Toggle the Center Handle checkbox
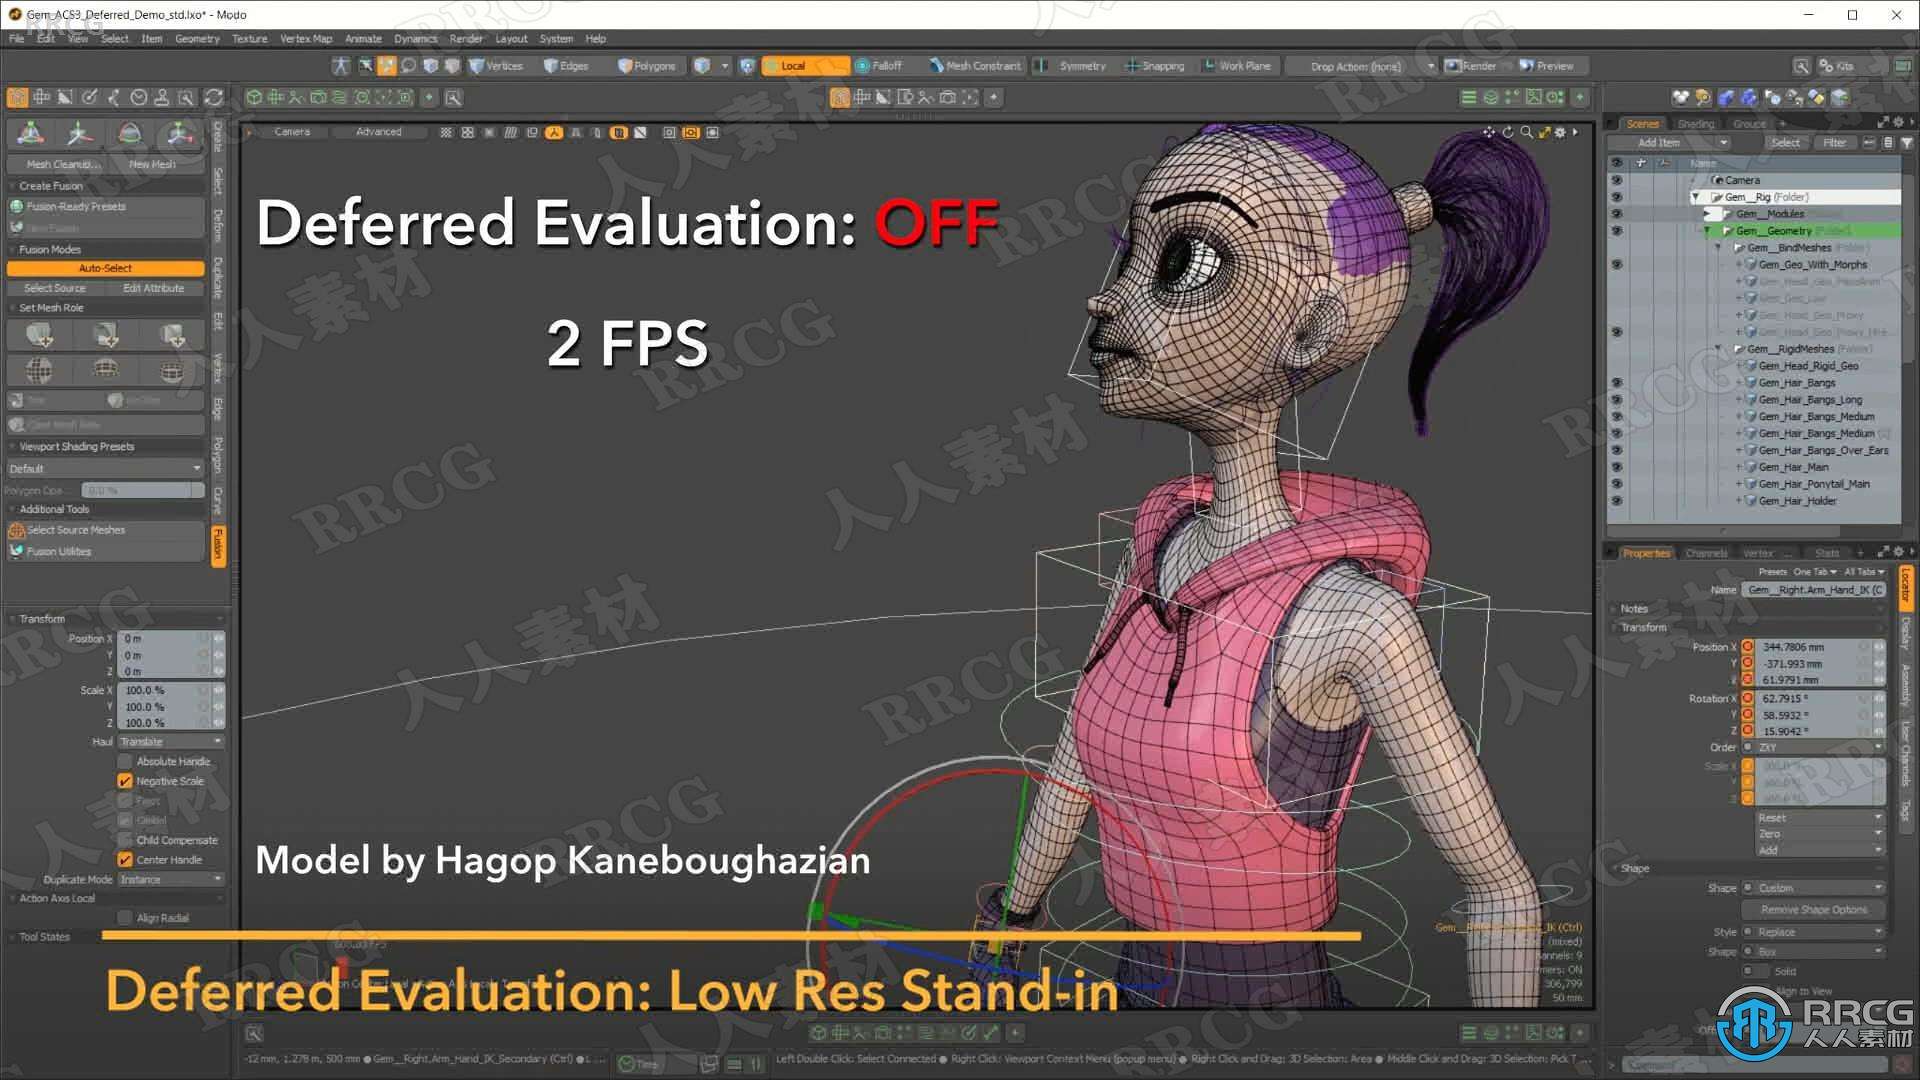The height and width of the screenshot is (1080, 1920). pyautogui.click(x=125, y=860)
